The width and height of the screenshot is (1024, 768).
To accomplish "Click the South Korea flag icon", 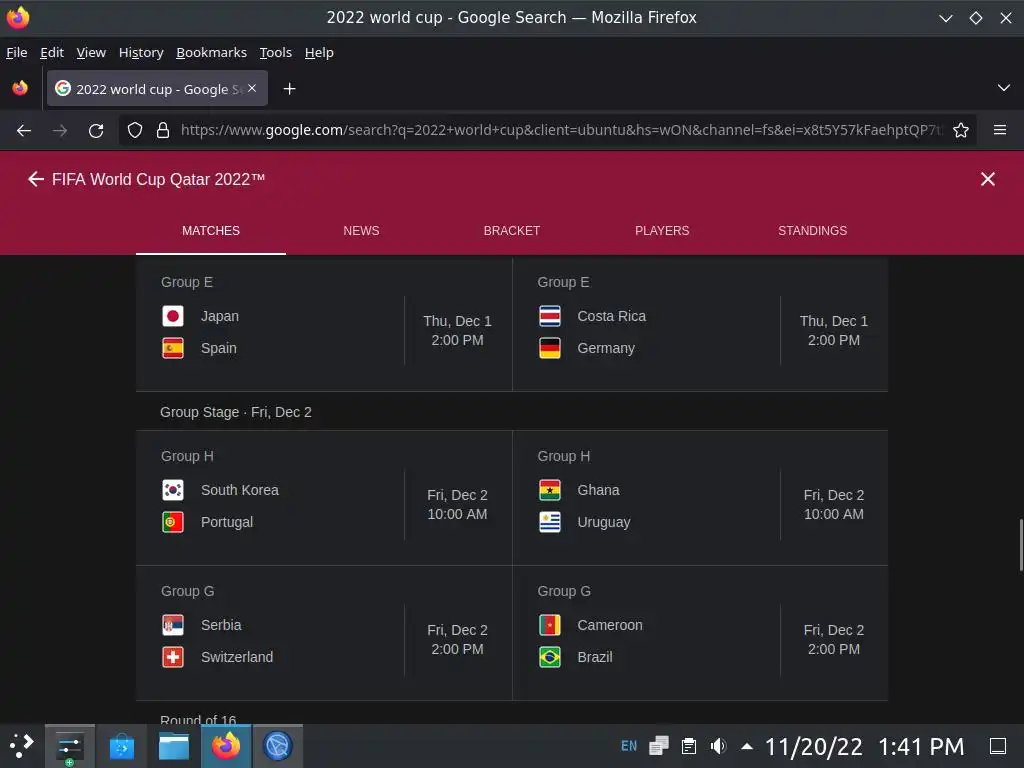I will (x=173, y=490).
